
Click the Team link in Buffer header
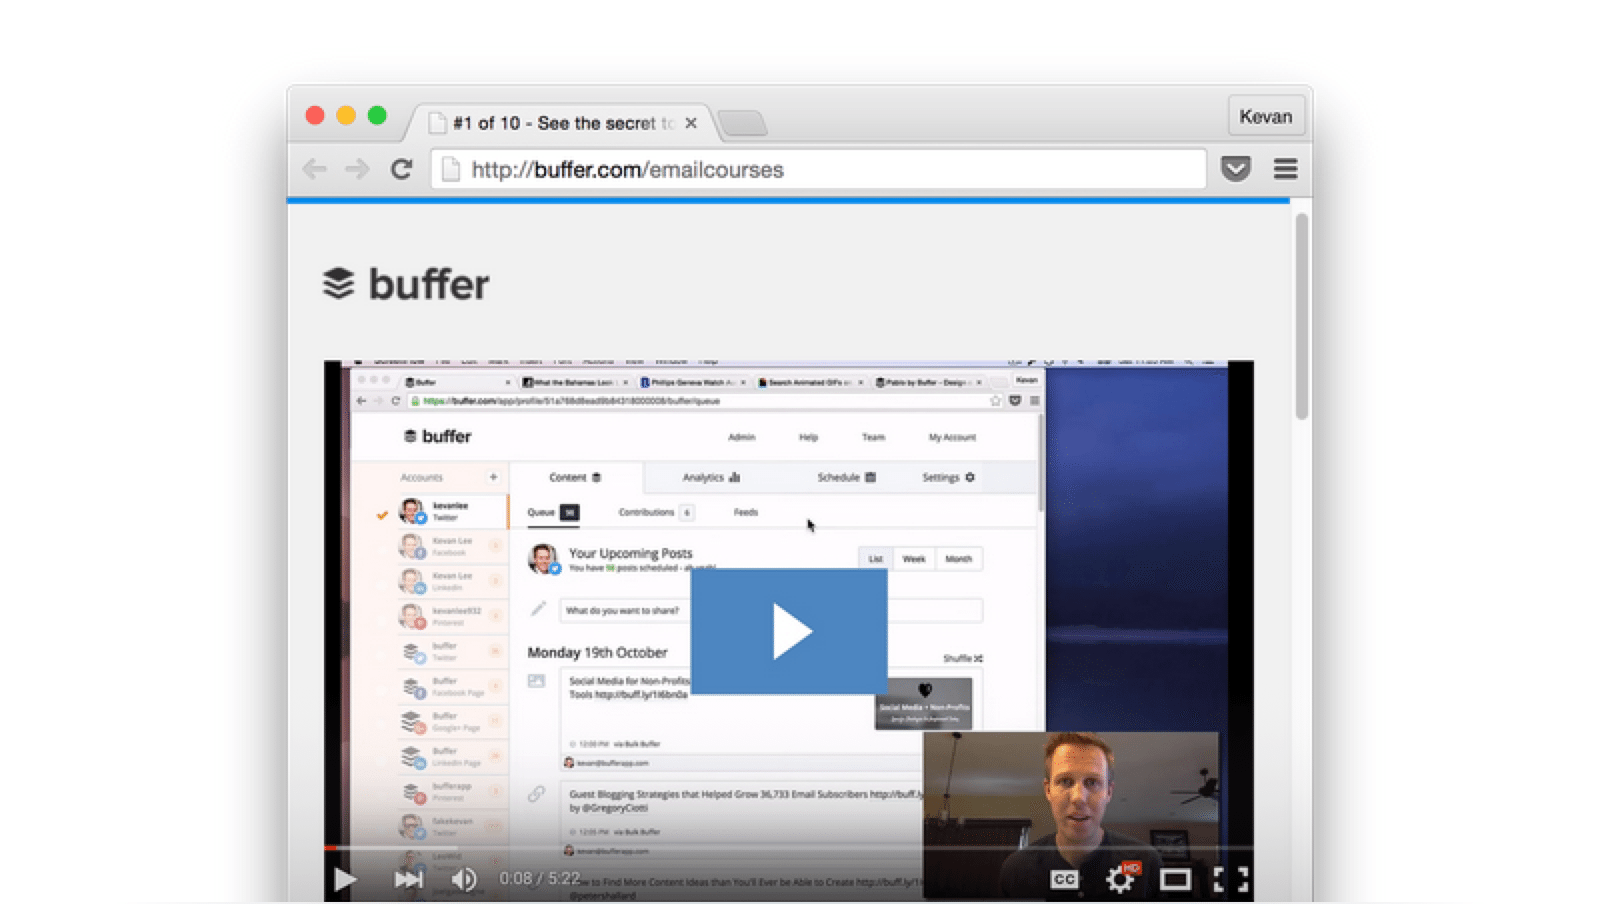[873, 437]
